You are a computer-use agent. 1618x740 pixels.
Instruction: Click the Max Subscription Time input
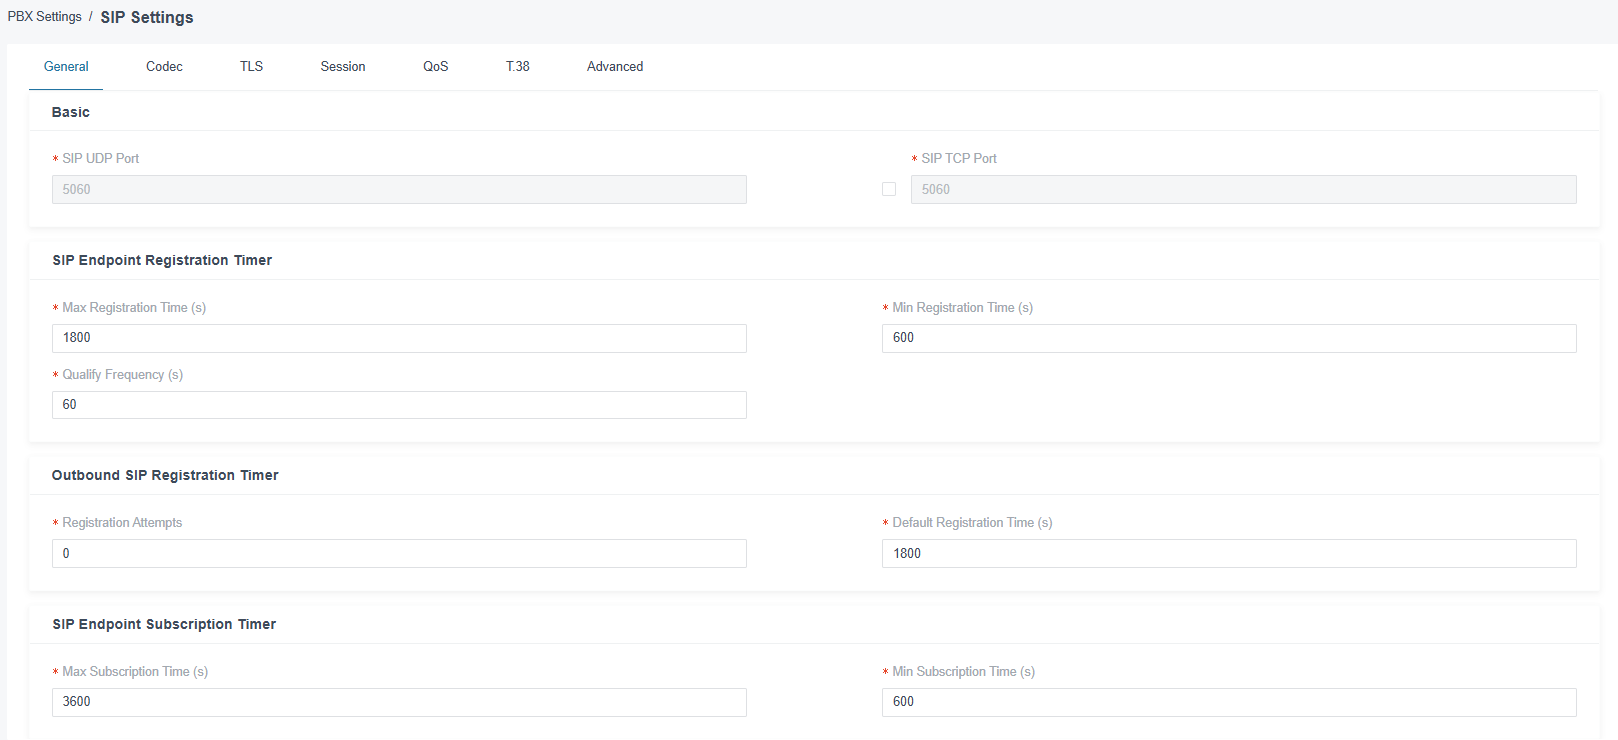pos(399,702)
